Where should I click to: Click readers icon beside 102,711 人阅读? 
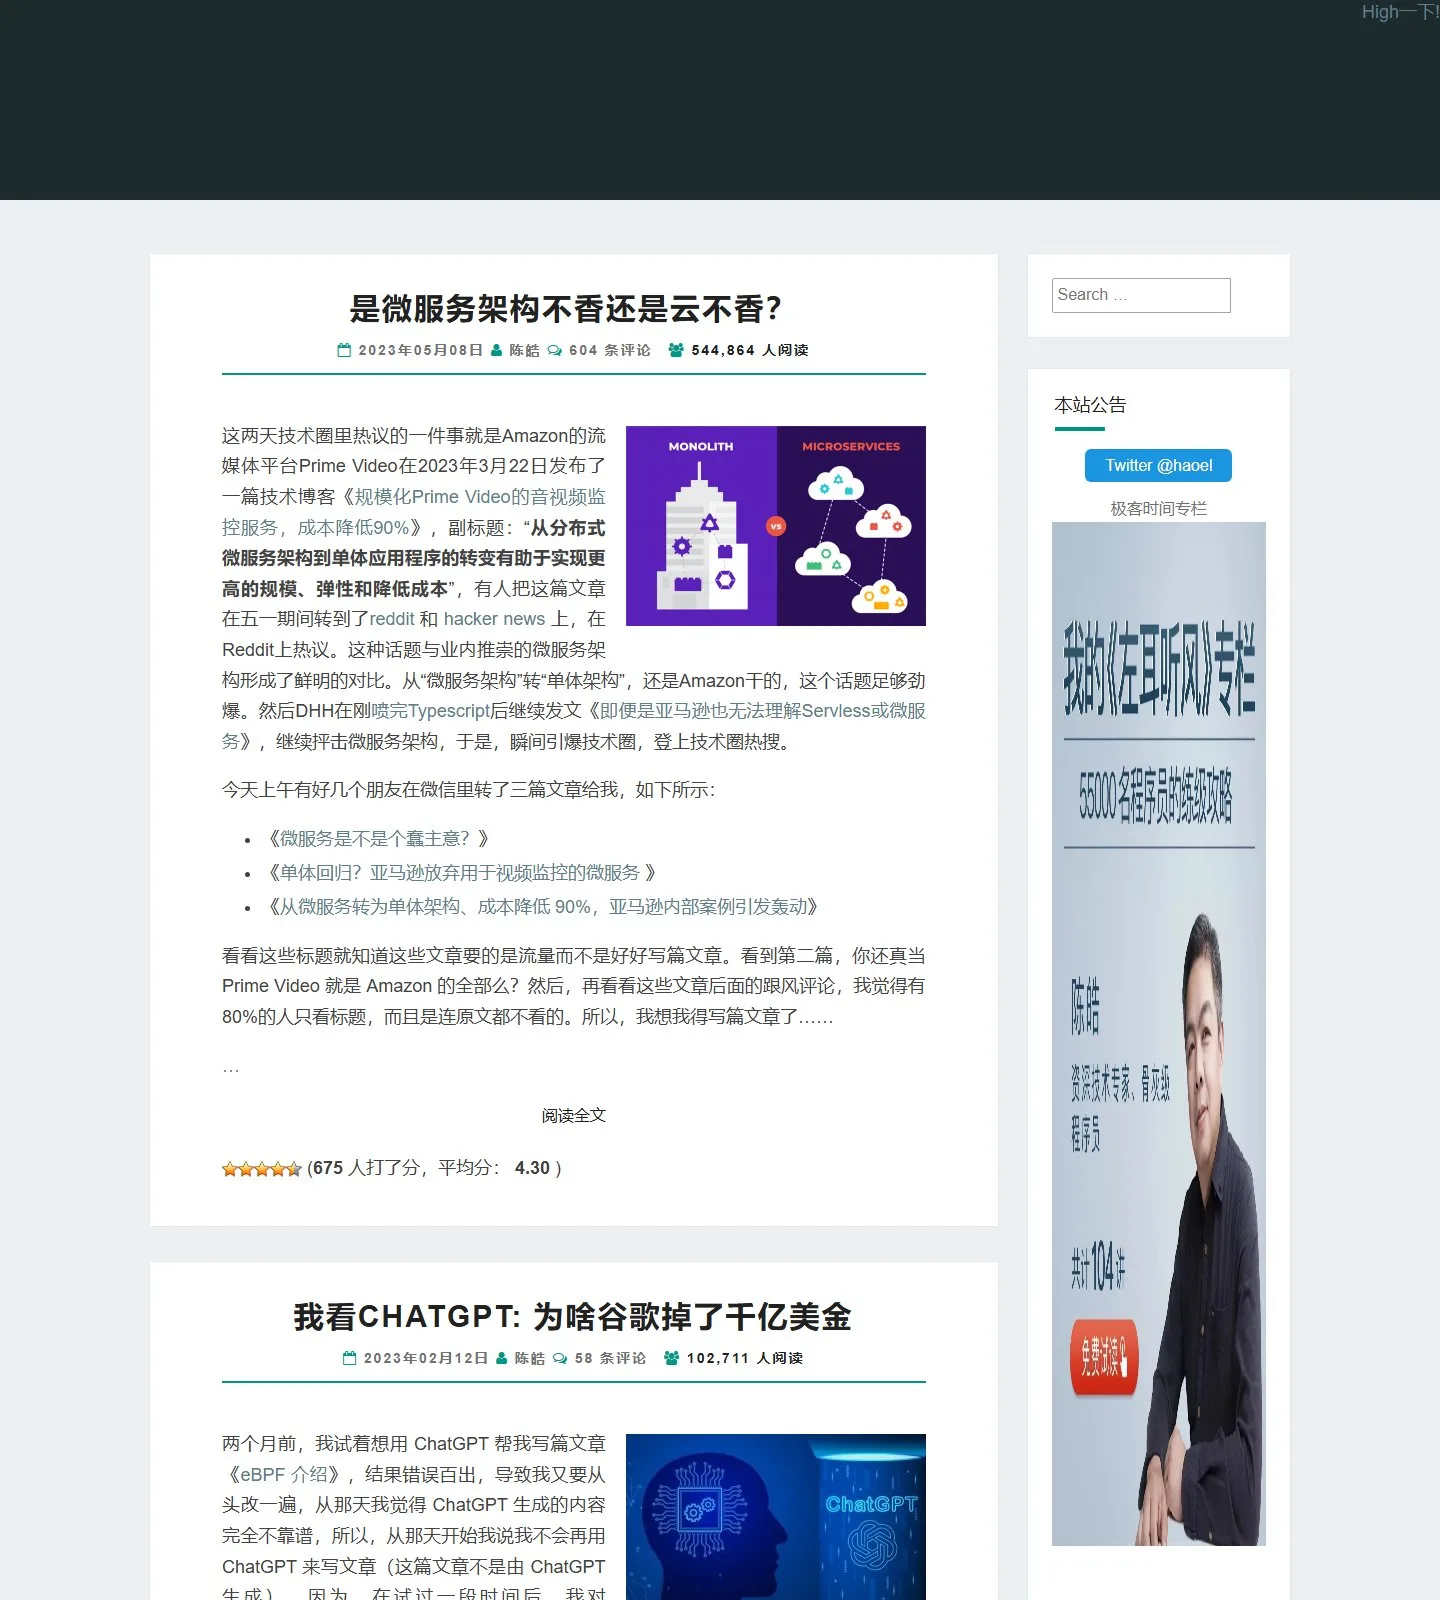672,1358
